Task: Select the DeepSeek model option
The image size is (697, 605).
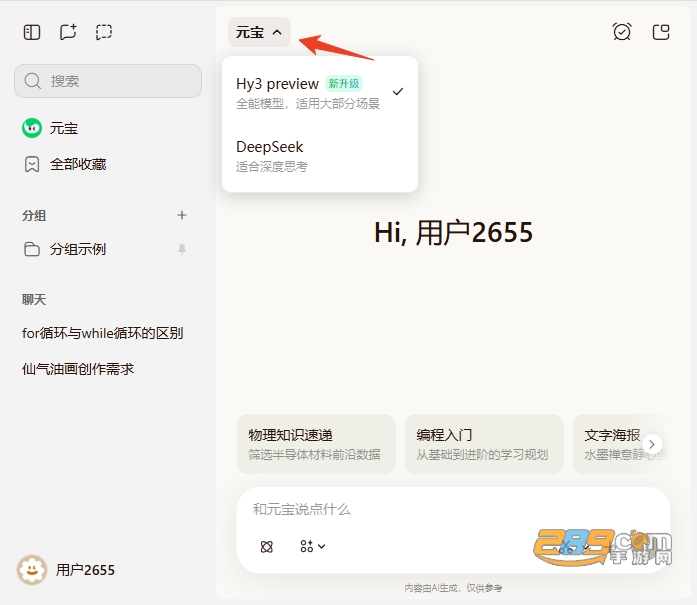Action: [x=320, y=156]
